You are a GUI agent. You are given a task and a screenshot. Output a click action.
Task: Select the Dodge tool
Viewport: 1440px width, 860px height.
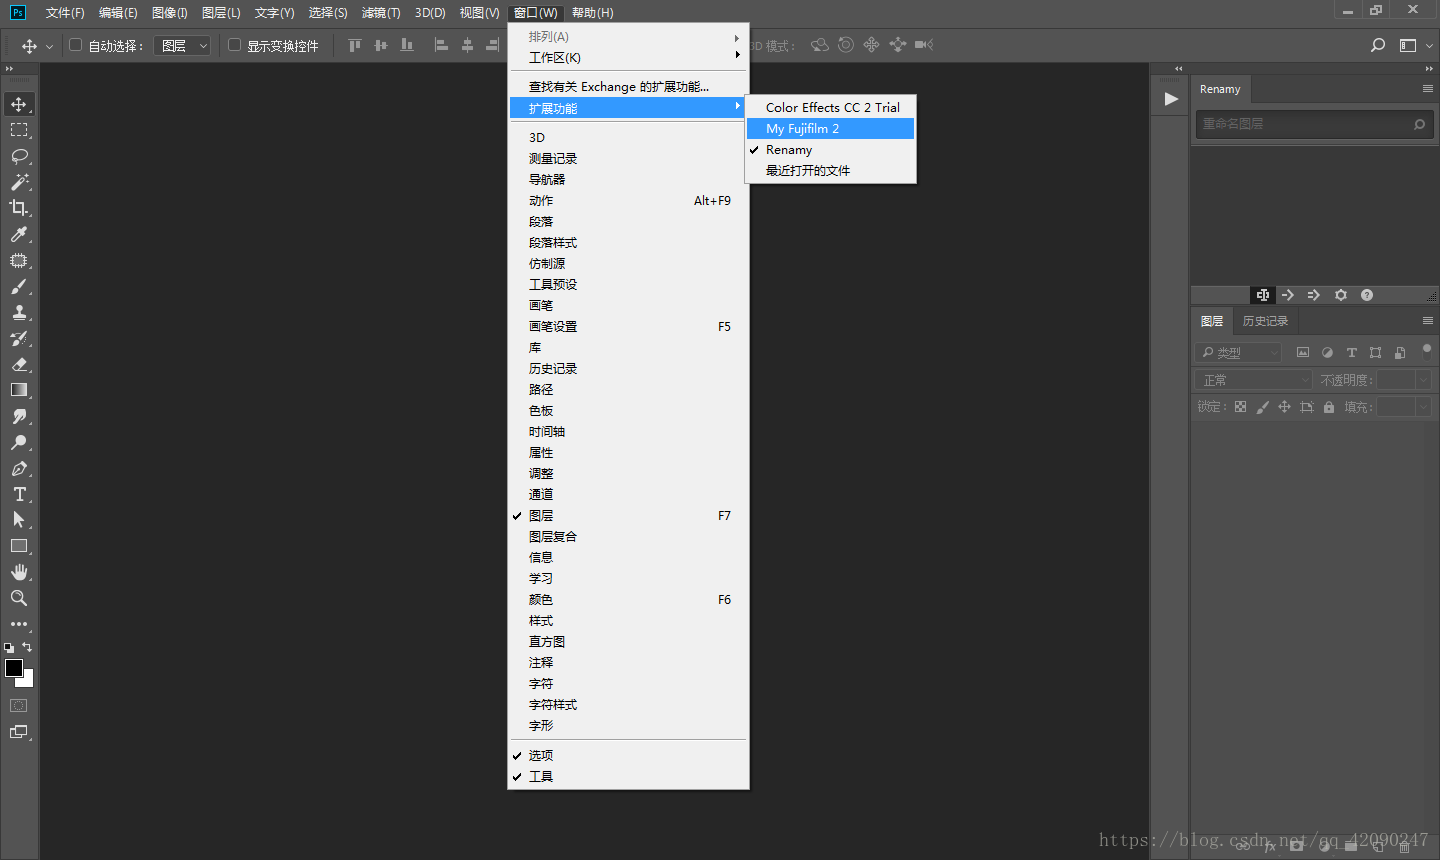[x=19, y=442]
